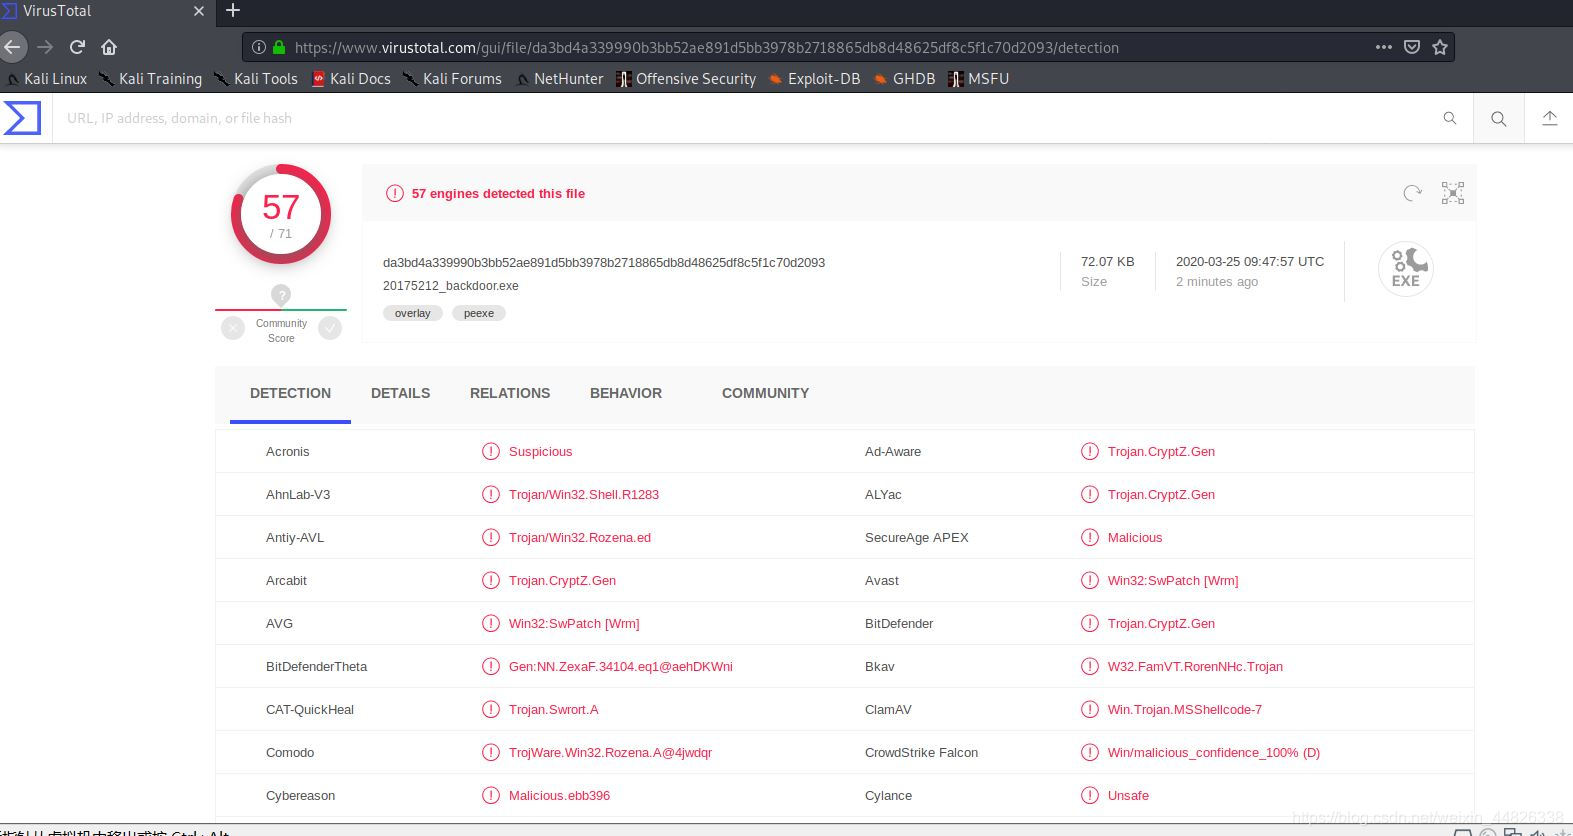Vote harmless with community check icon
The width and height of the screenshot is (1573, 836).
330,328
